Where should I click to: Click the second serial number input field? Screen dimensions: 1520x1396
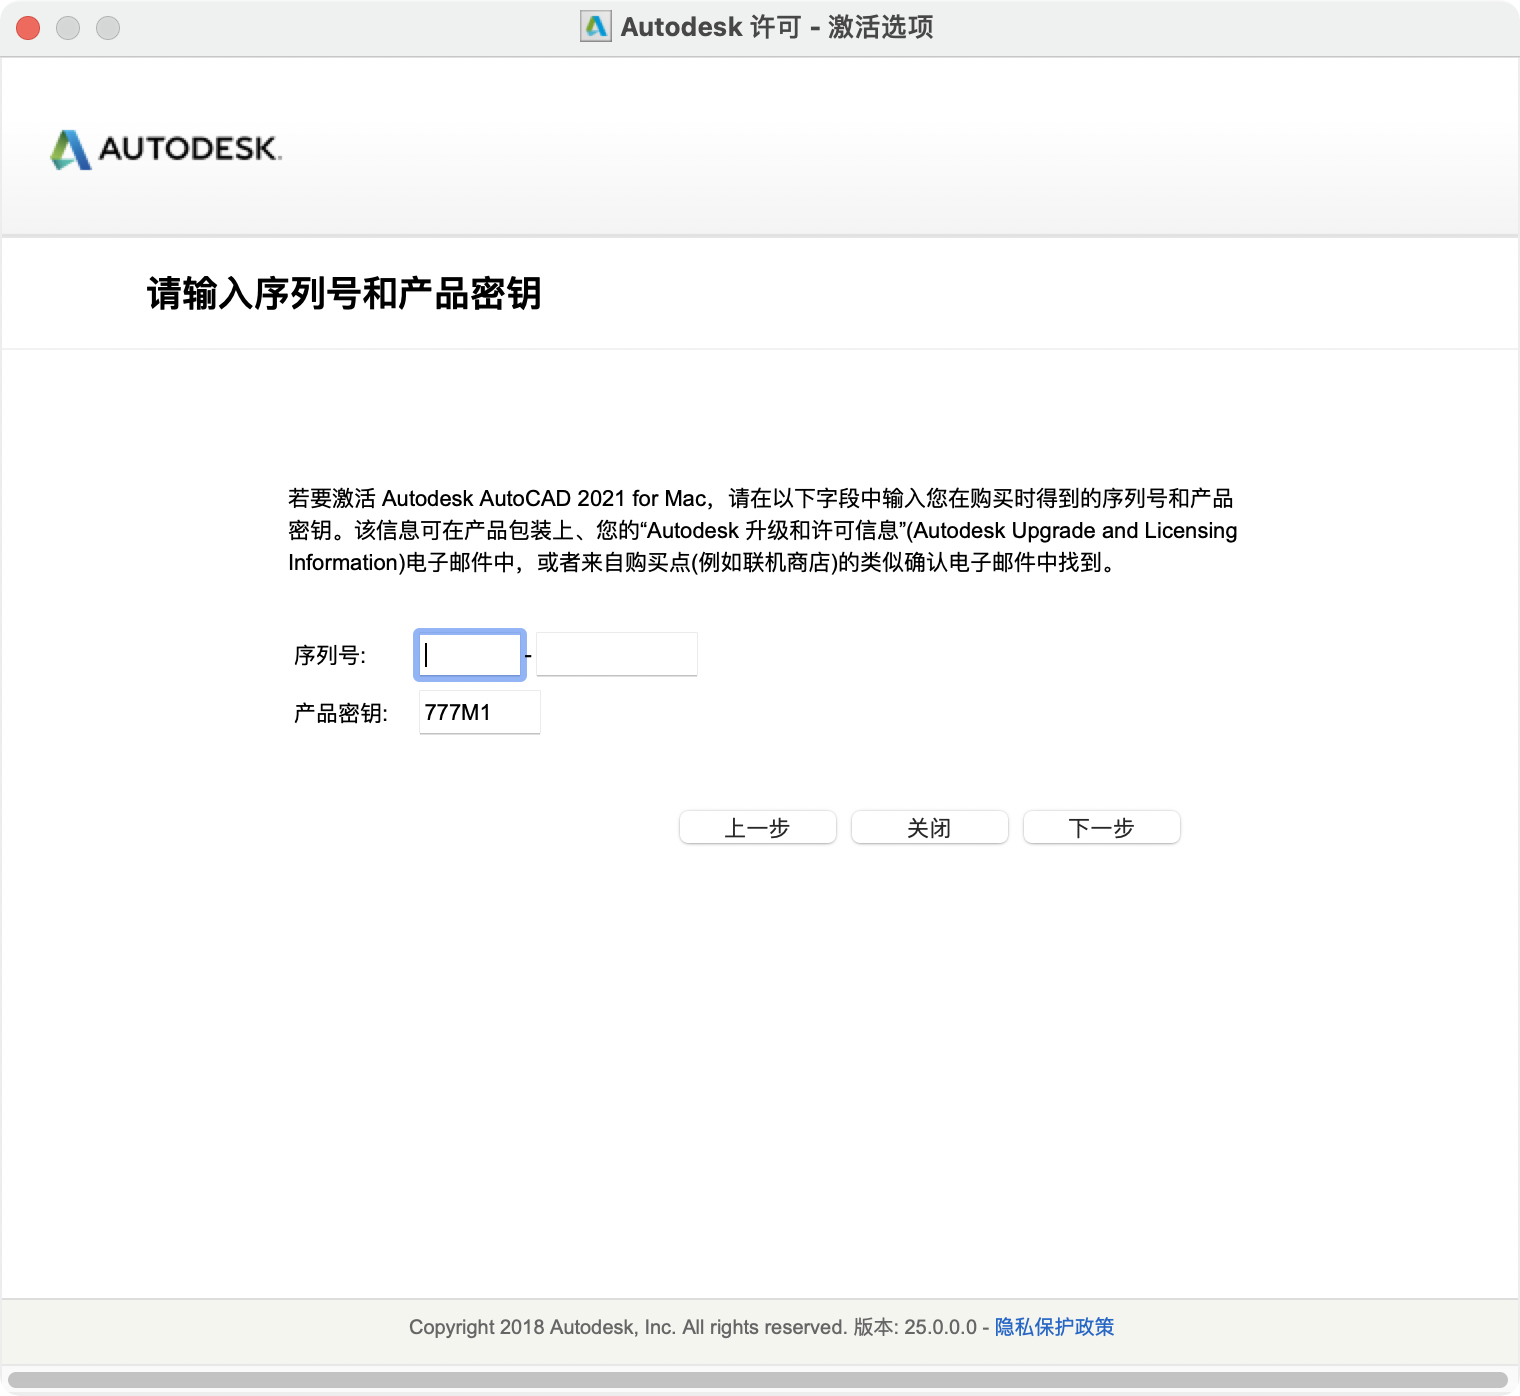click(617, 654)
